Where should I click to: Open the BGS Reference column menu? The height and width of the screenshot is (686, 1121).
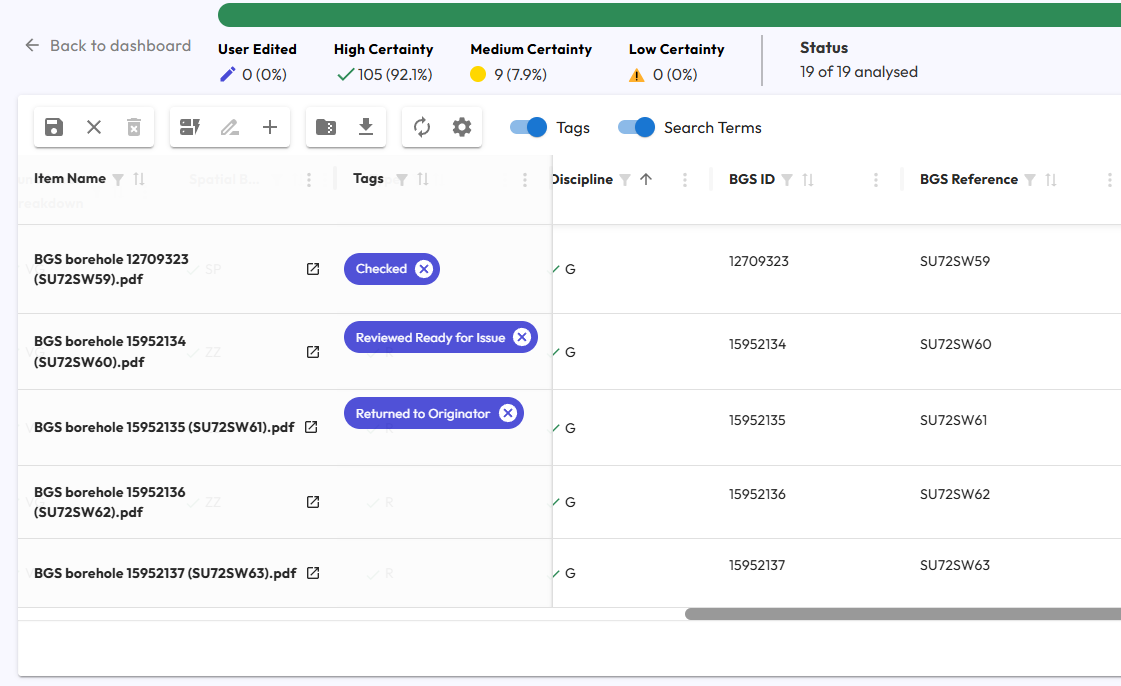tap(1109, 179)
